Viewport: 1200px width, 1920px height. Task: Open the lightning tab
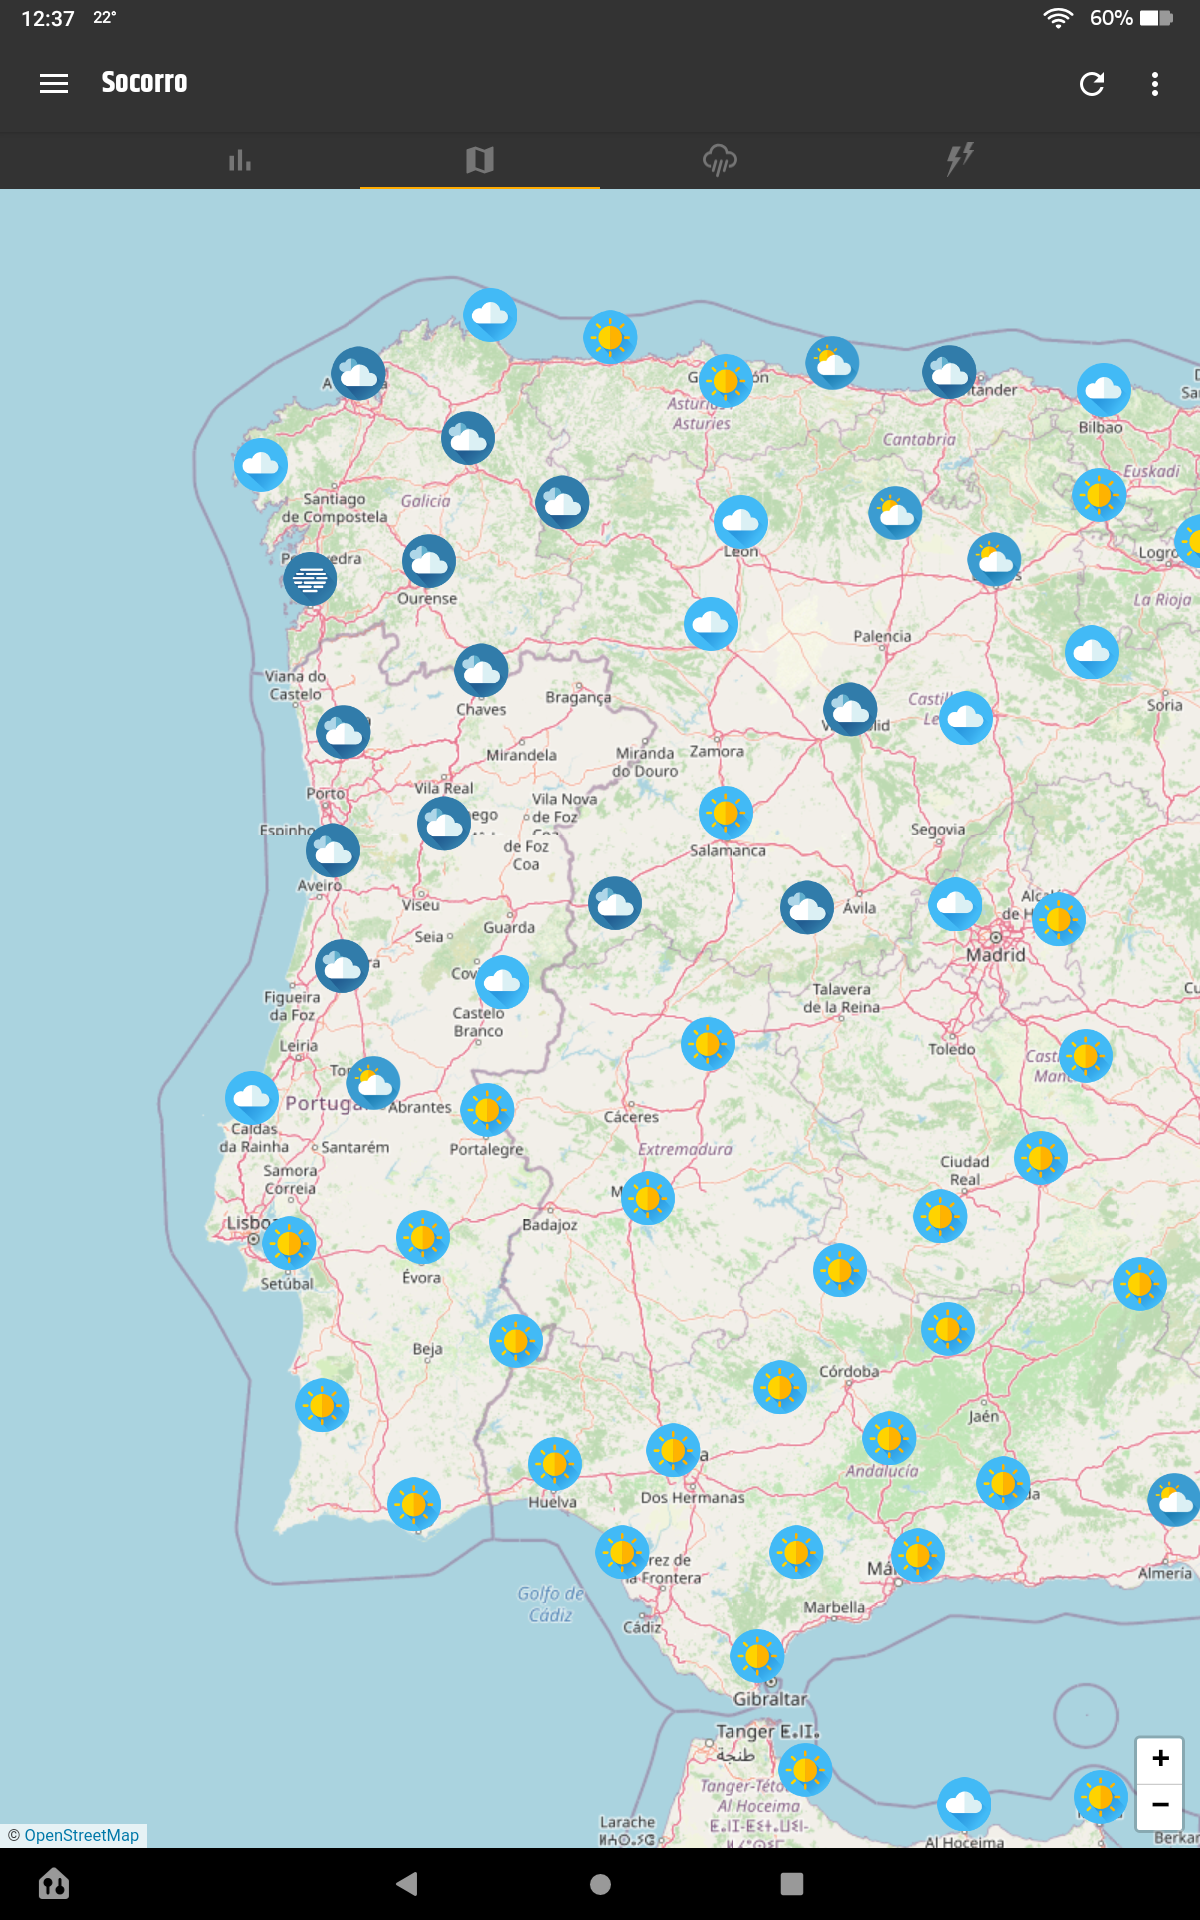pos(960,160)
